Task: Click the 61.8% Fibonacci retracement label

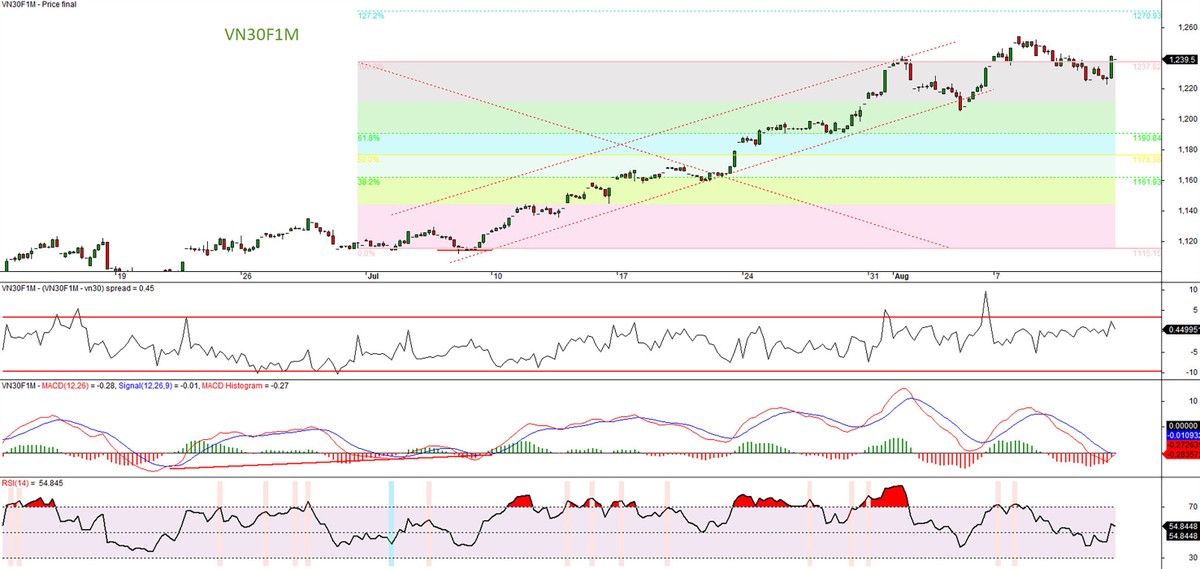Action: pyautogui.click(x=368, y=138)
